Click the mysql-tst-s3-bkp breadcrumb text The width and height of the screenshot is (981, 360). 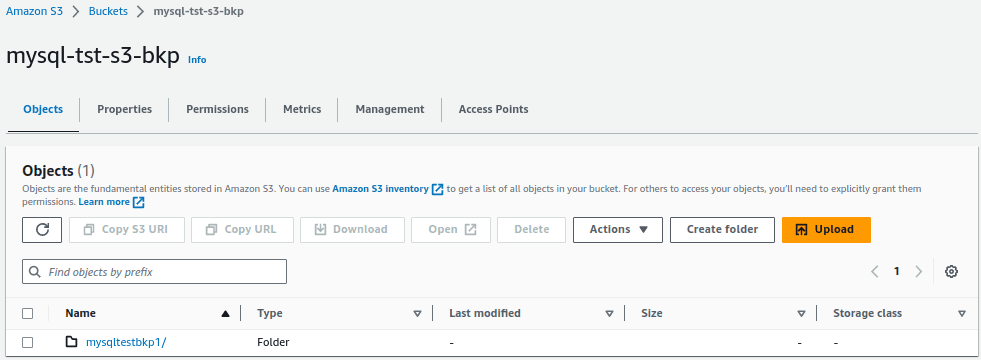point(198,11)
